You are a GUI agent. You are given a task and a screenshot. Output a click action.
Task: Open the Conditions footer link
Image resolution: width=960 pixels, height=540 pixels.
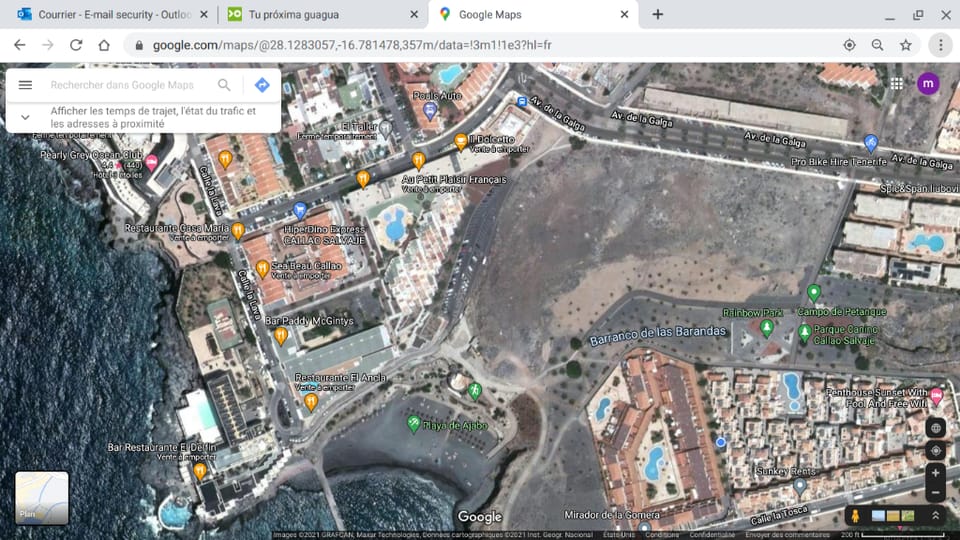(662, 535)
